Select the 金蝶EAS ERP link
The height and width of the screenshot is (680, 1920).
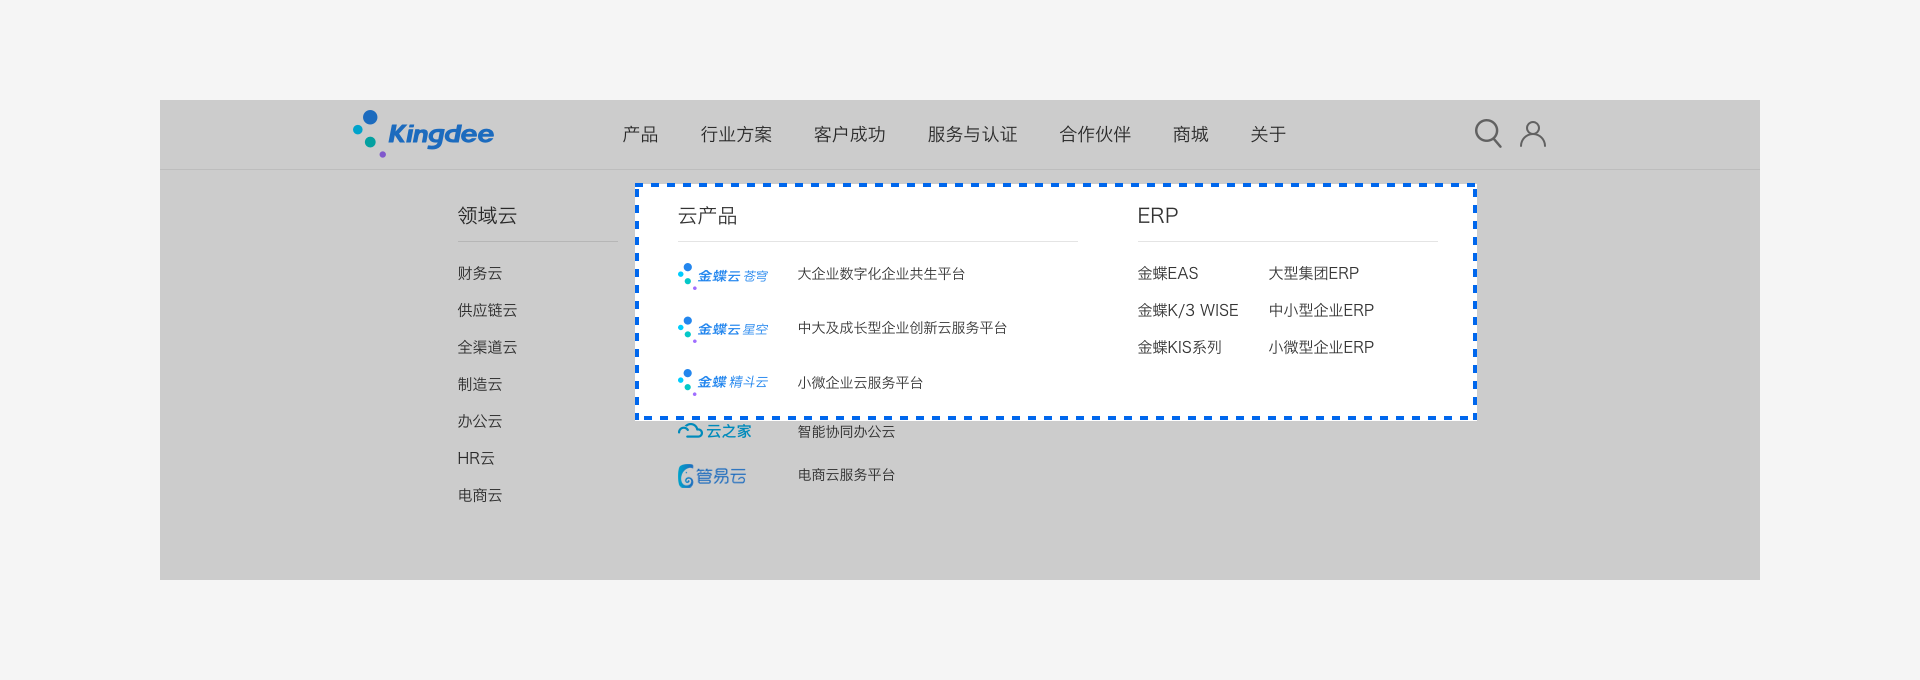[1167, 273]
